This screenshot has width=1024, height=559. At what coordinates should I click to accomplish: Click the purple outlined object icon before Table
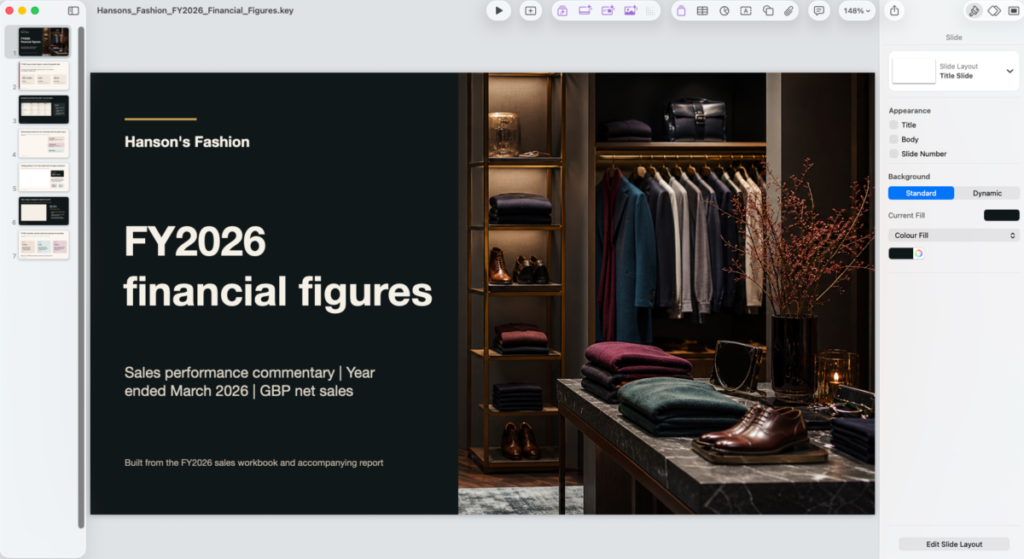681,10
